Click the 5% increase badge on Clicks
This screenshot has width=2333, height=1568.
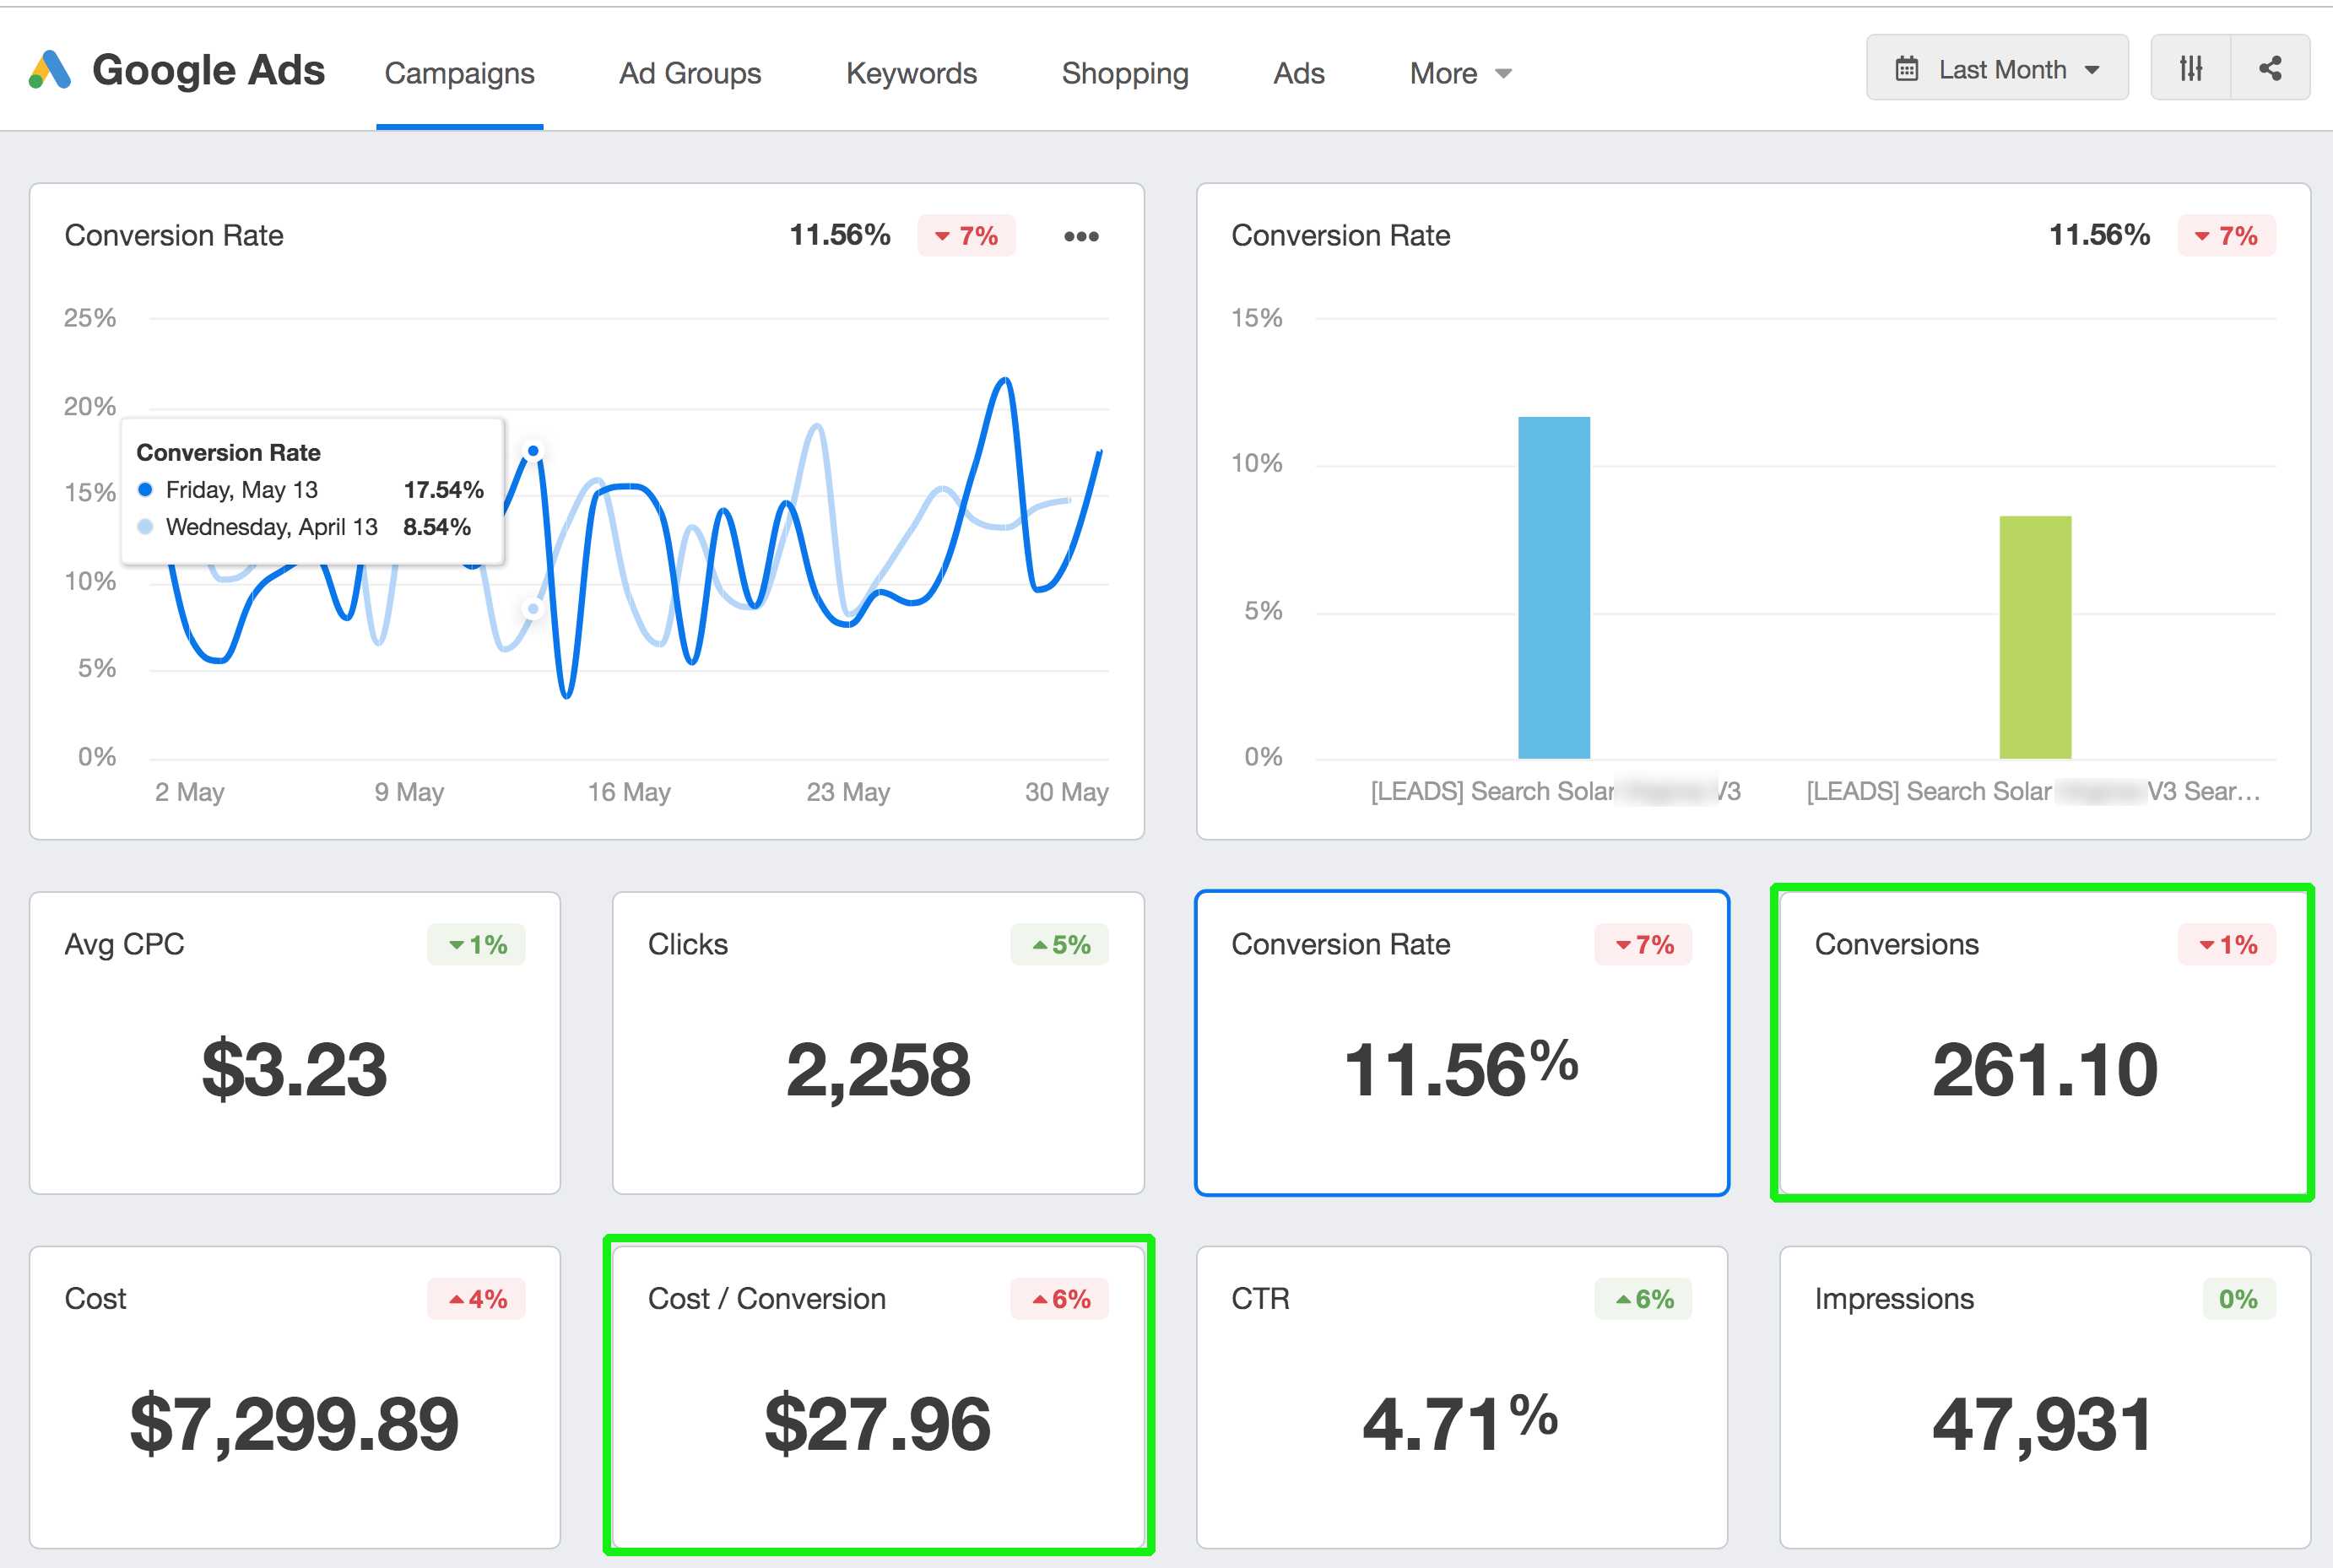1060,945
